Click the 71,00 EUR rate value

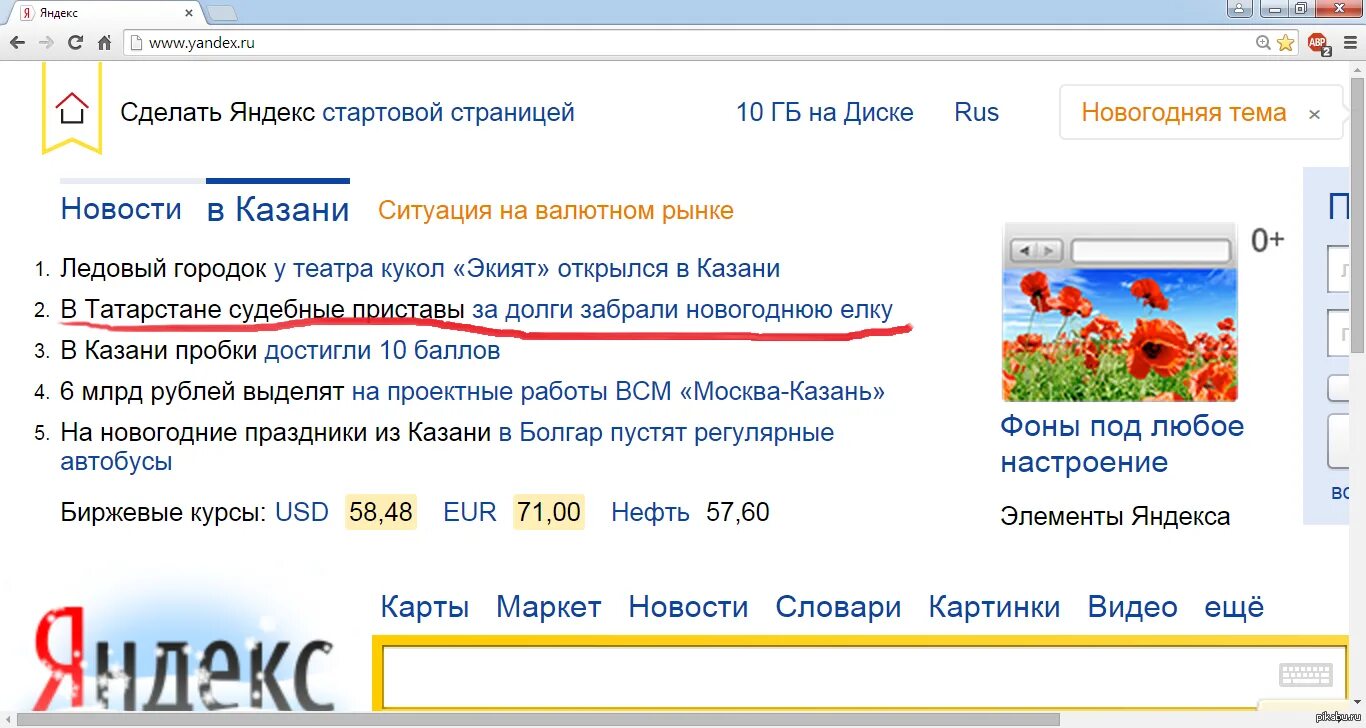[549, 513]
